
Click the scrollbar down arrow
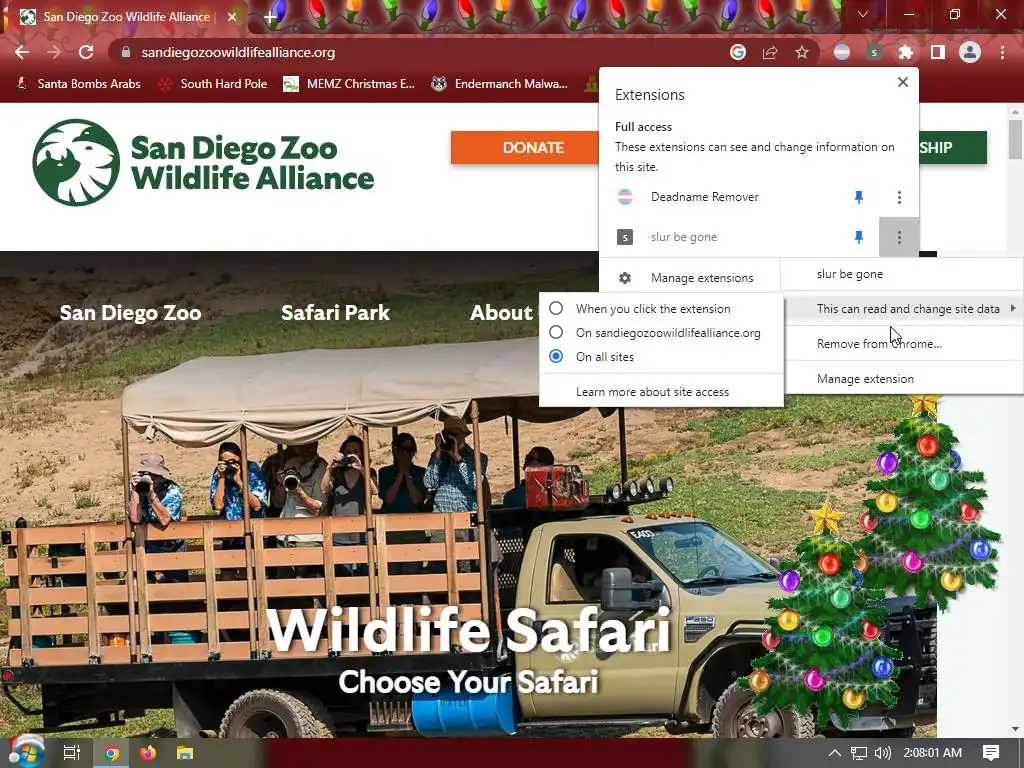click(1015, 729)
